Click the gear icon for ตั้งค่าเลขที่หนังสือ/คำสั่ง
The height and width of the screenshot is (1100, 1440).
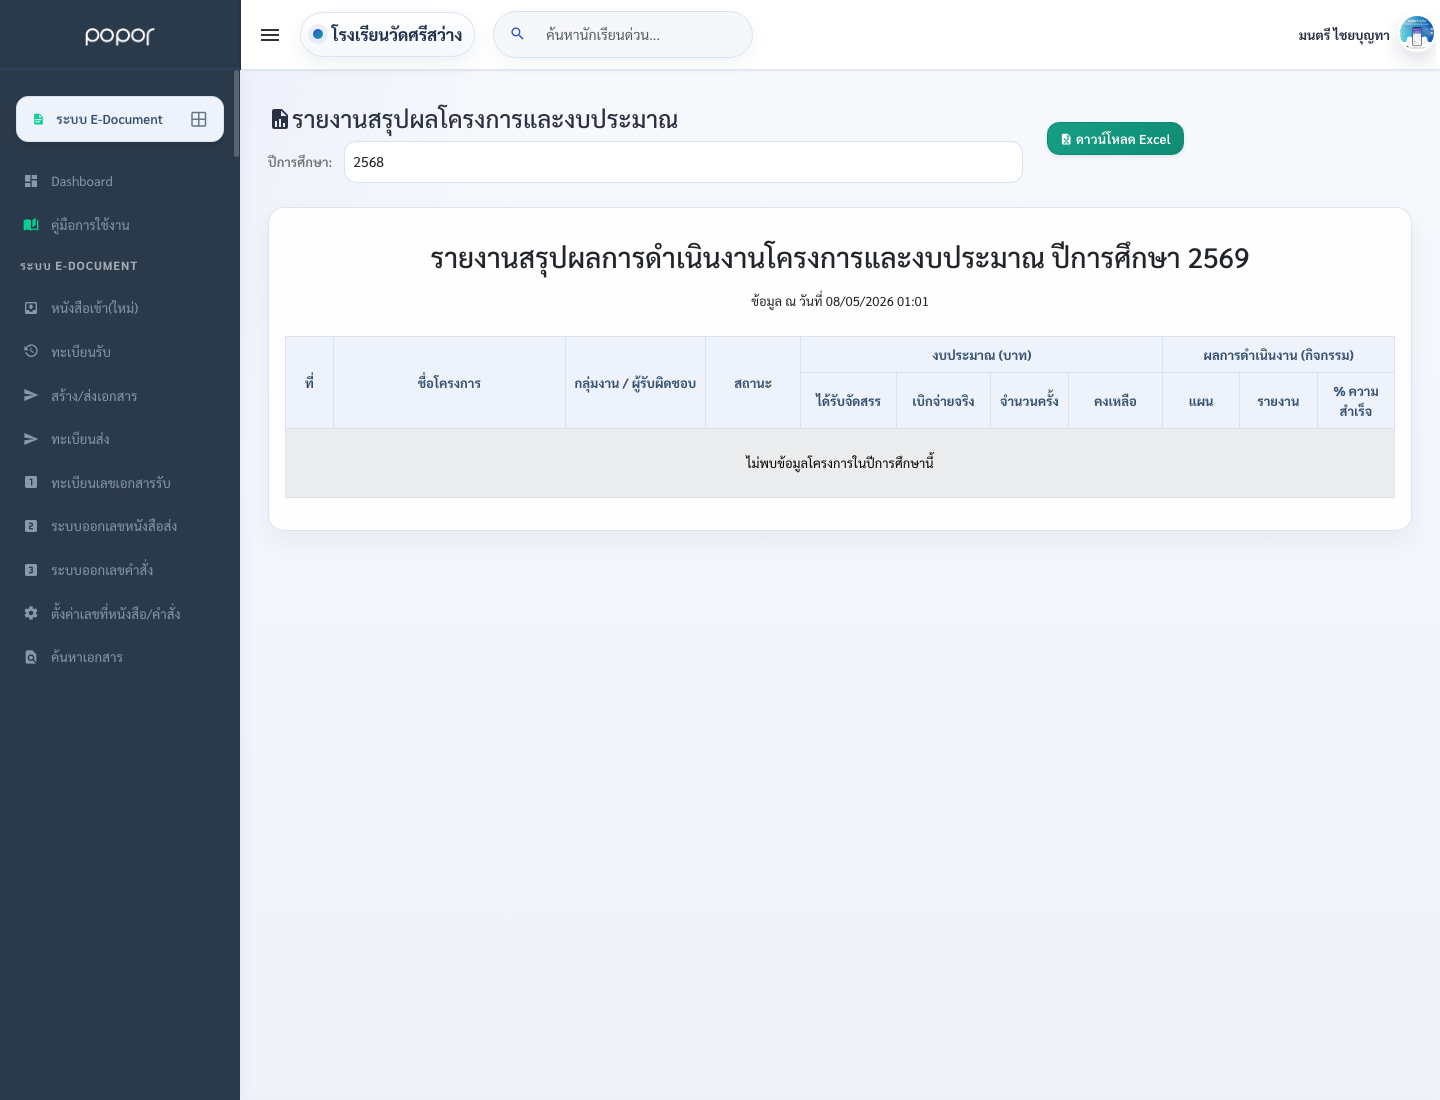31,613
